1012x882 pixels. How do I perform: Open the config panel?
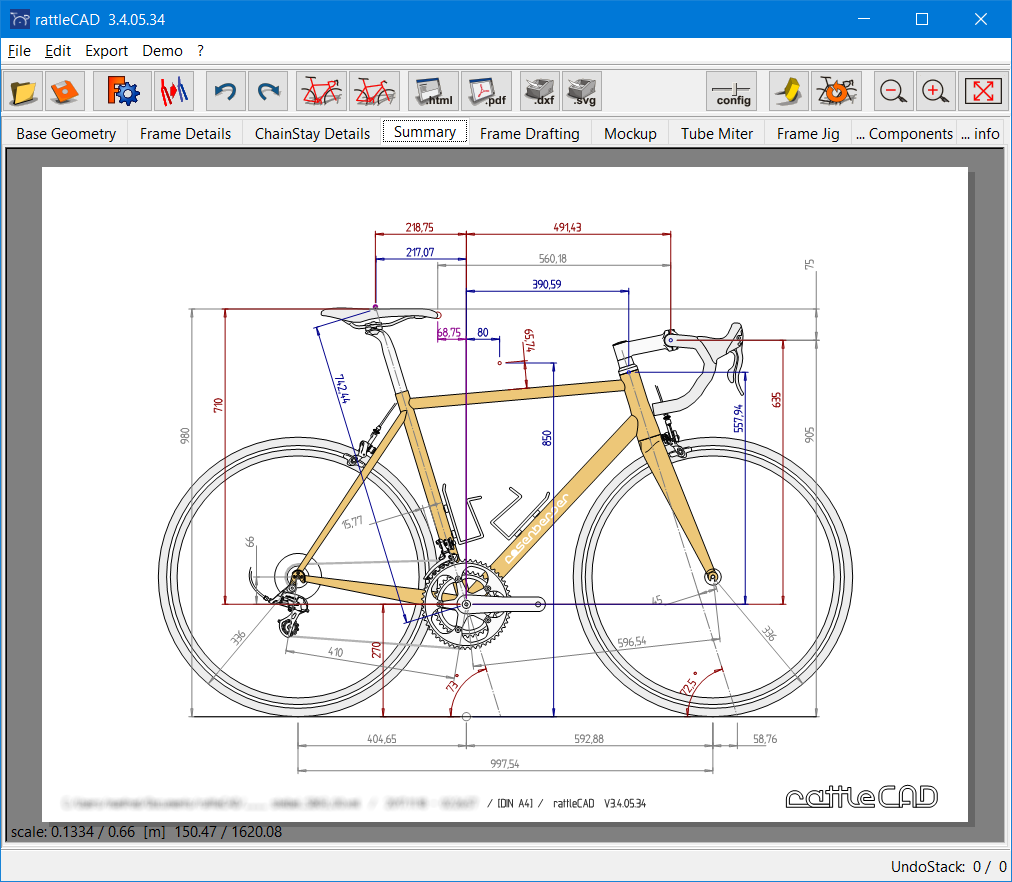pyautogui.click(x=732, y=91)
